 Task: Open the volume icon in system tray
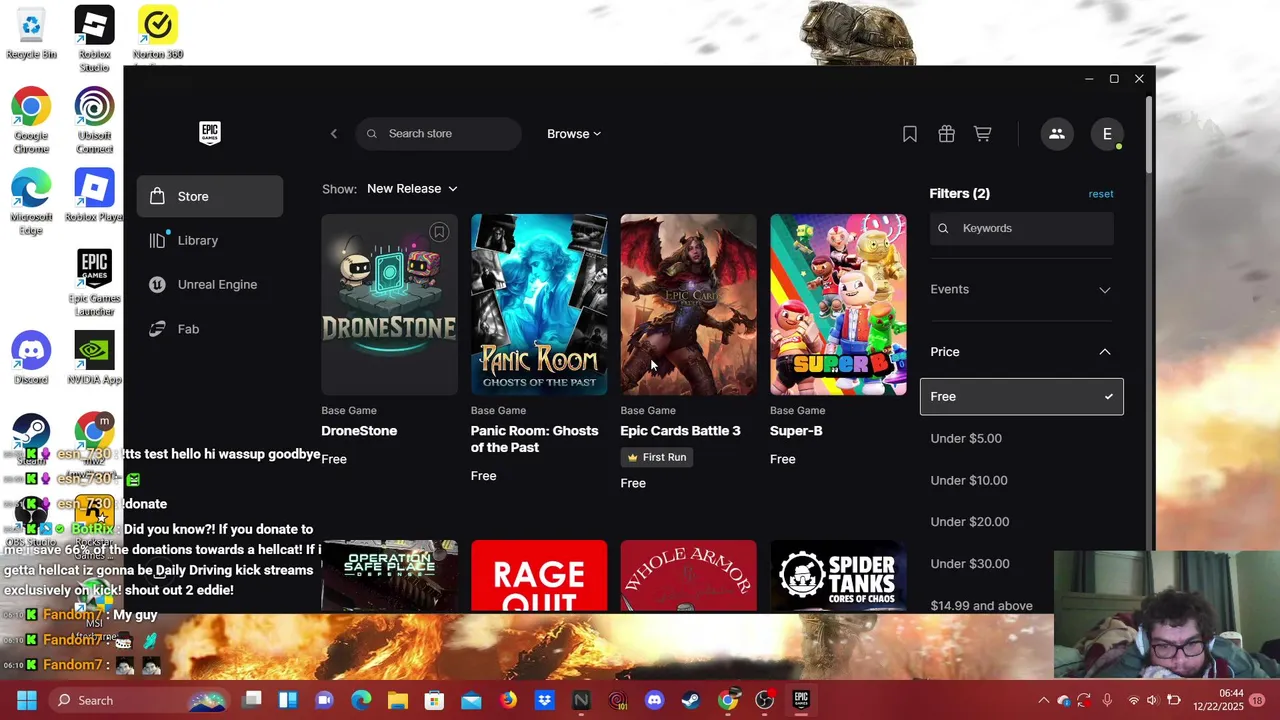[x=1153, y=700]
